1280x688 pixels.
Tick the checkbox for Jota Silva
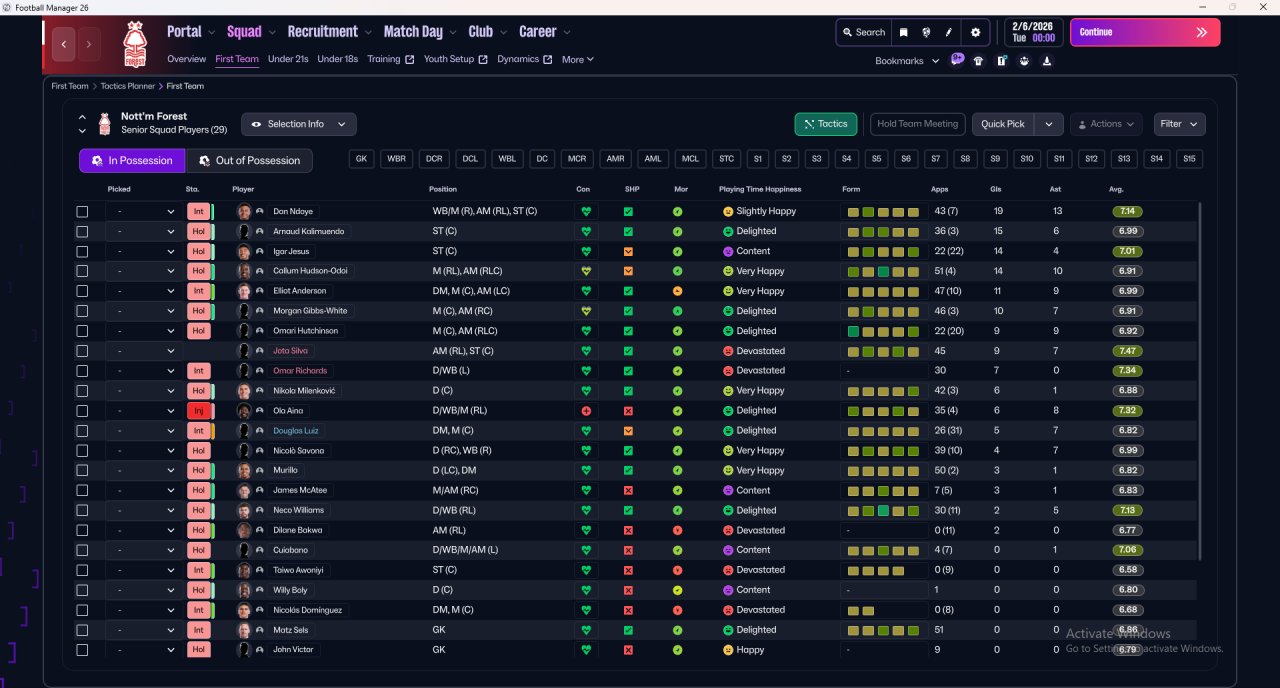pos(82,351)
